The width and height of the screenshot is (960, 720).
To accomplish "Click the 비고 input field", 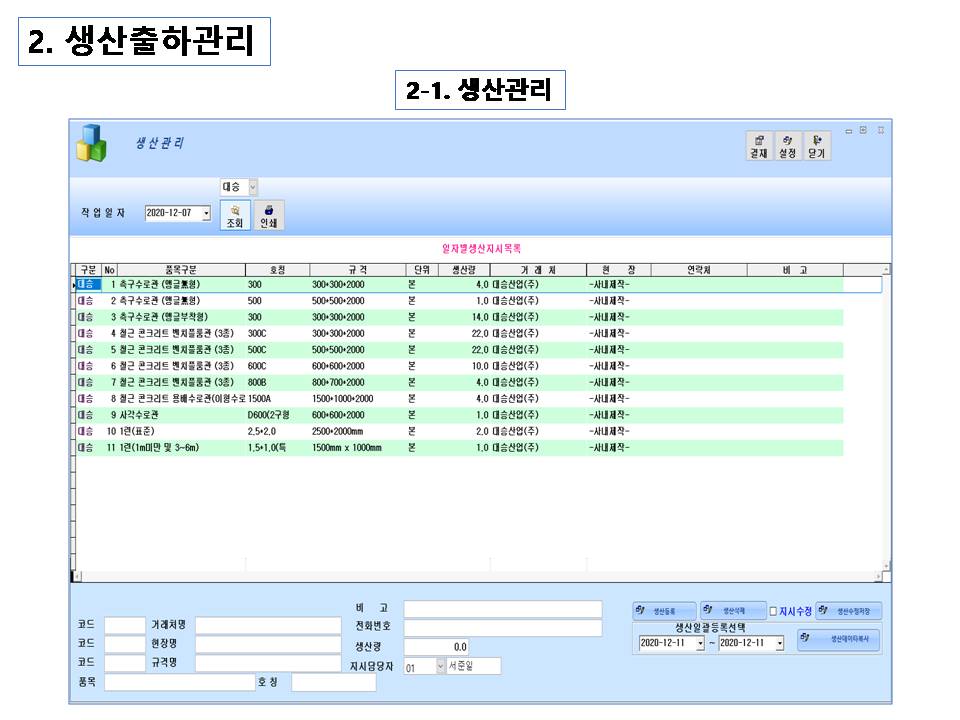I will tap(503, 609).
